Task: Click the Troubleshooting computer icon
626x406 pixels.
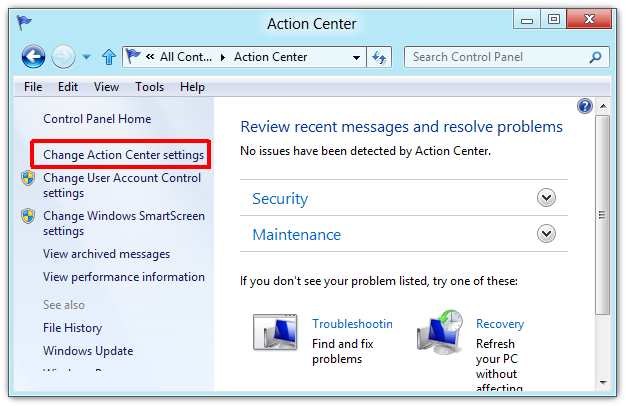Action: (x=275, y=332)
